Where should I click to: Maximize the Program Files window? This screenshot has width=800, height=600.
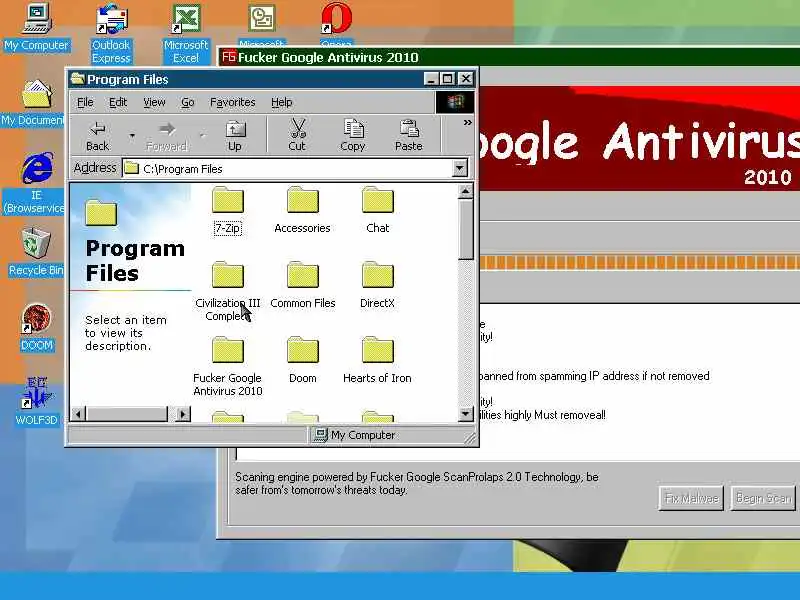pos(447,79)
